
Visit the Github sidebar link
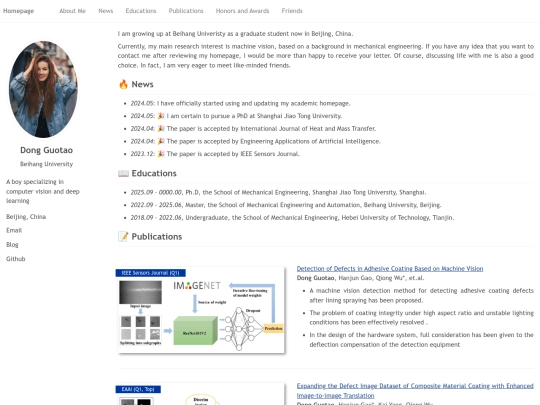pos(16,259)
